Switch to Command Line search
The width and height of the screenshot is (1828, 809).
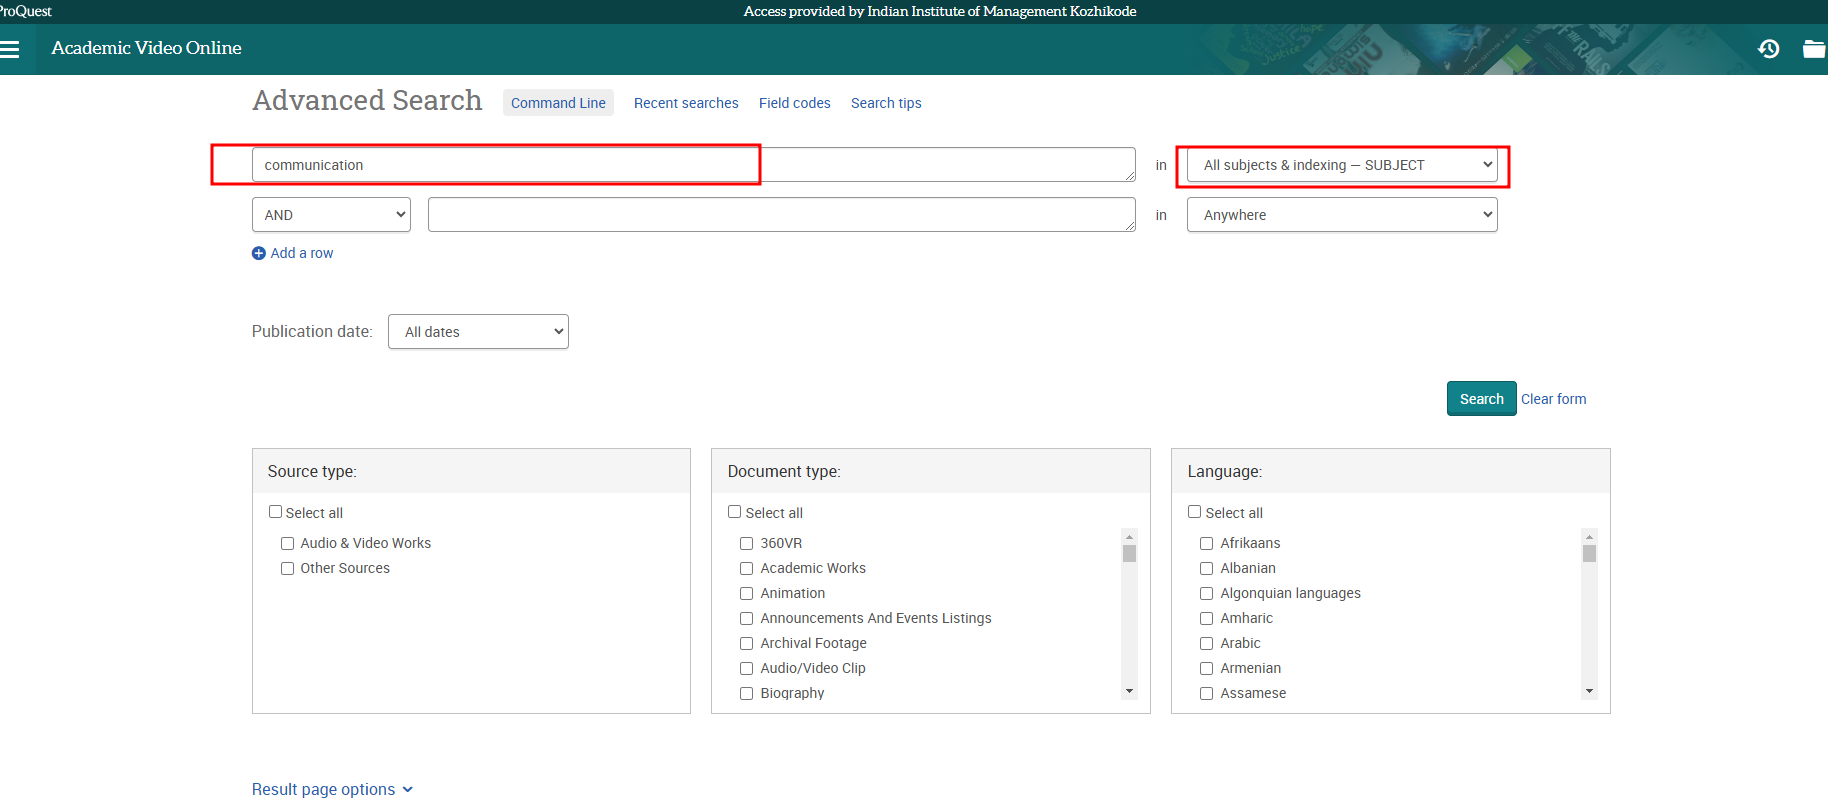click(558, 103)
